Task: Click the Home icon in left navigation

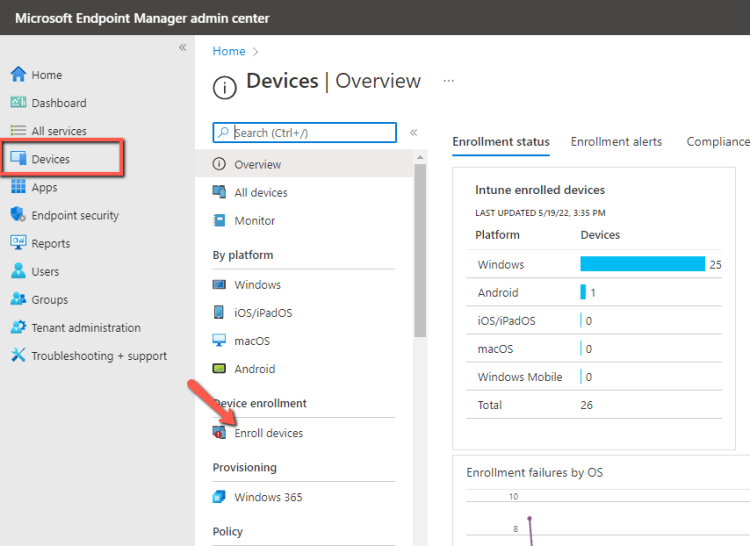Action: coord(18,74)
